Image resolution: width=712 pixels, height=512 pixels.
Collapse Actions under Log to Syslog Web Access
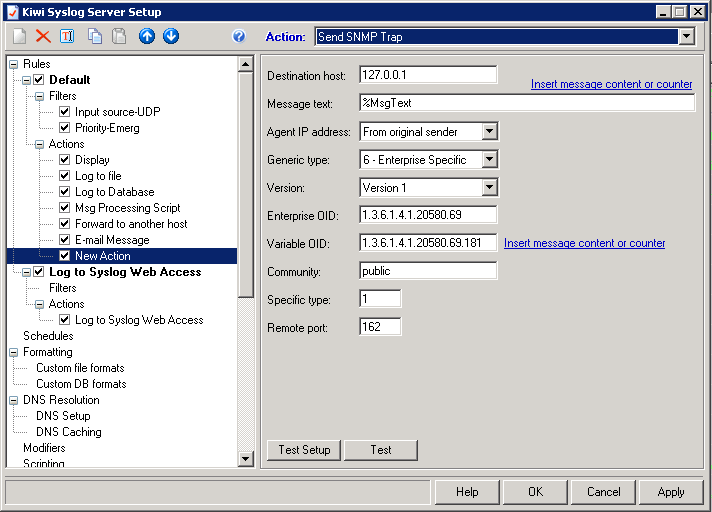click(x=40, y=304)
